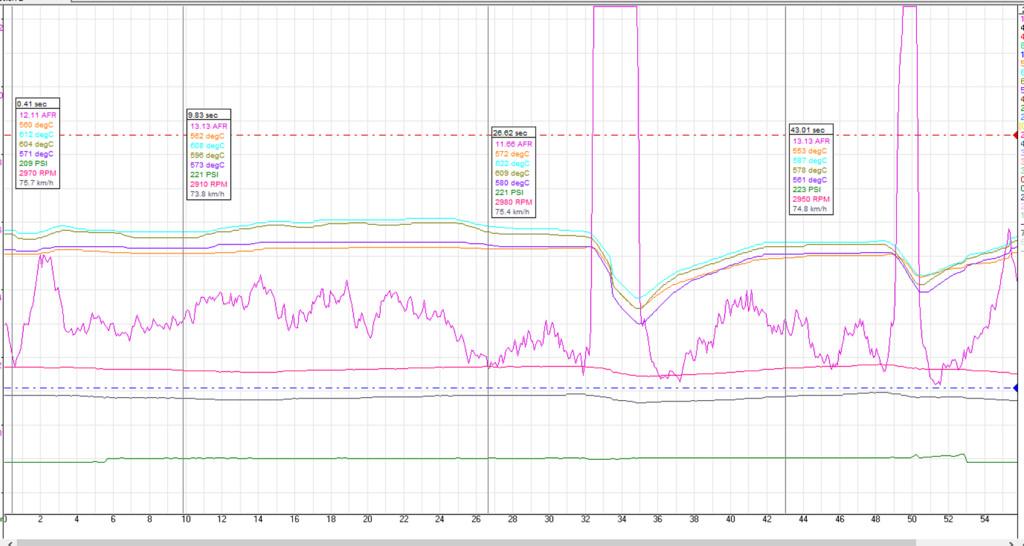Select the 9.83 sec cursor label
1024x546 pixels.
(208, 115)
